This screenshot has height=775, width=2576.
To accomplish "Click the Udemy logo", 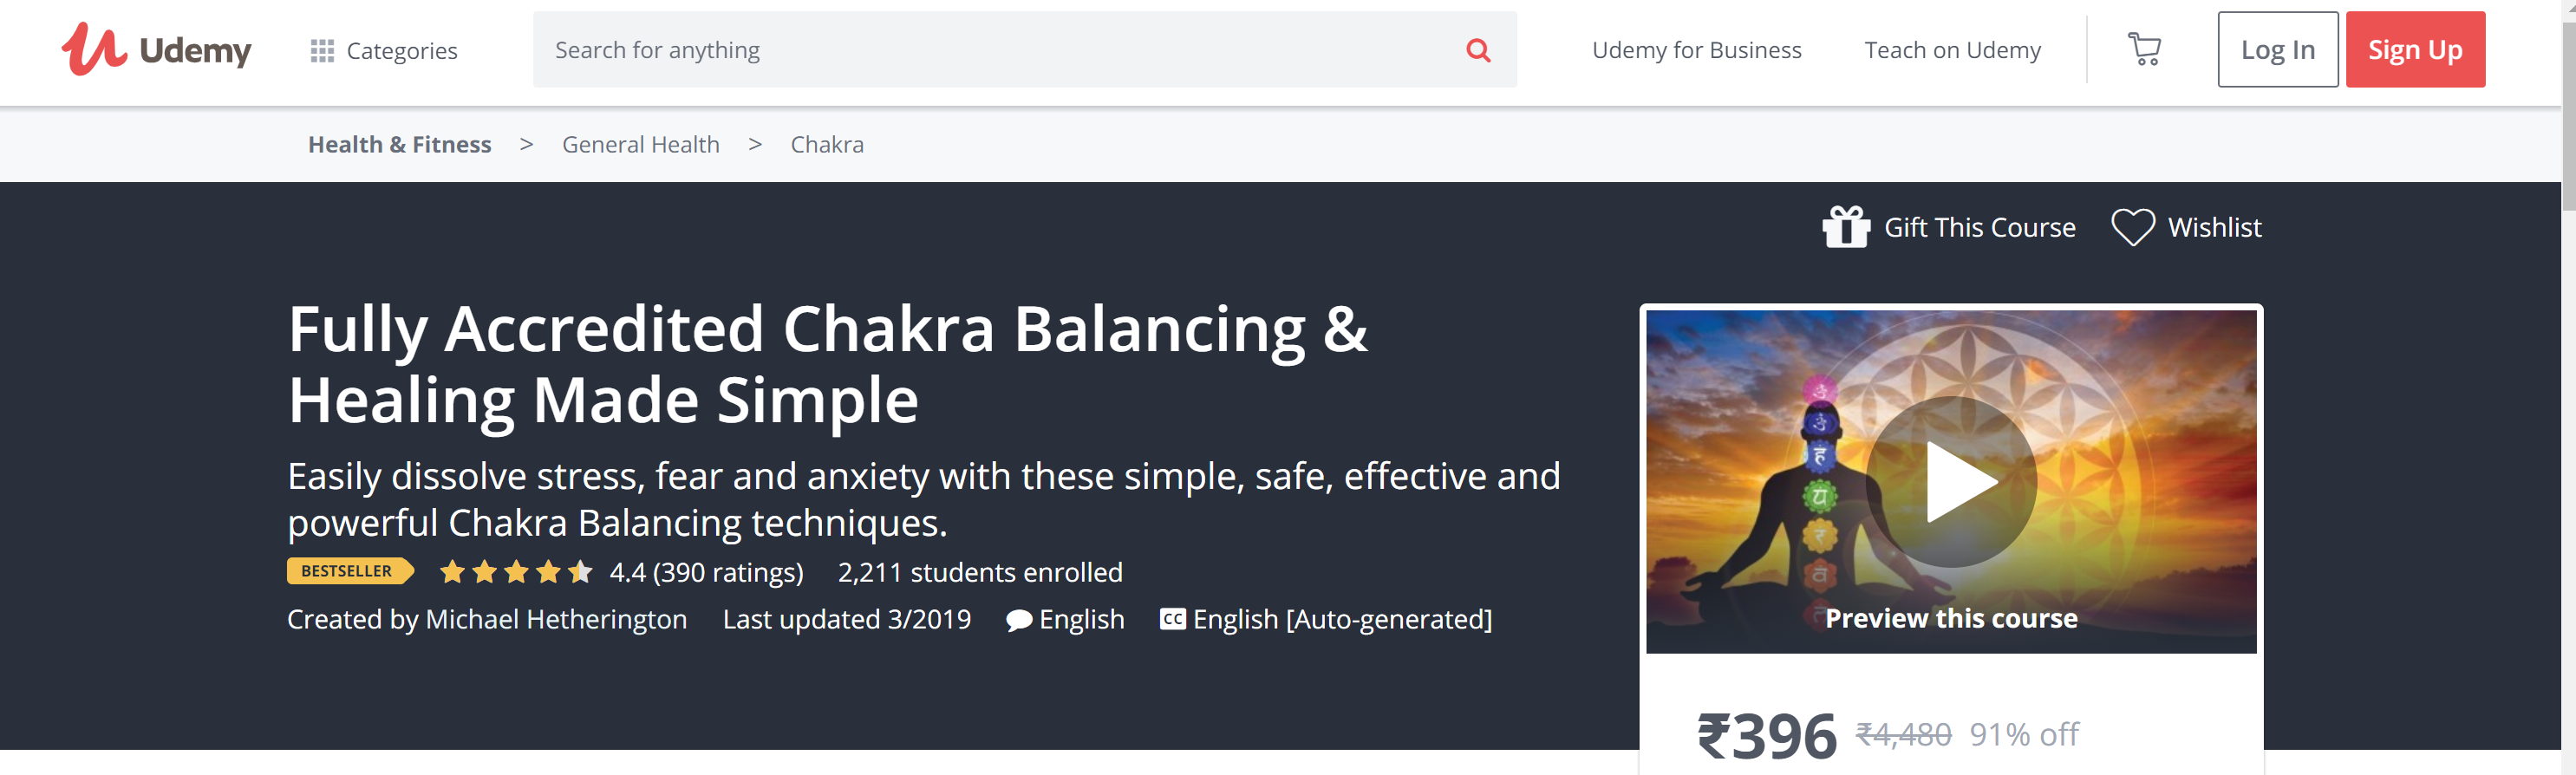I will (156, 50).
